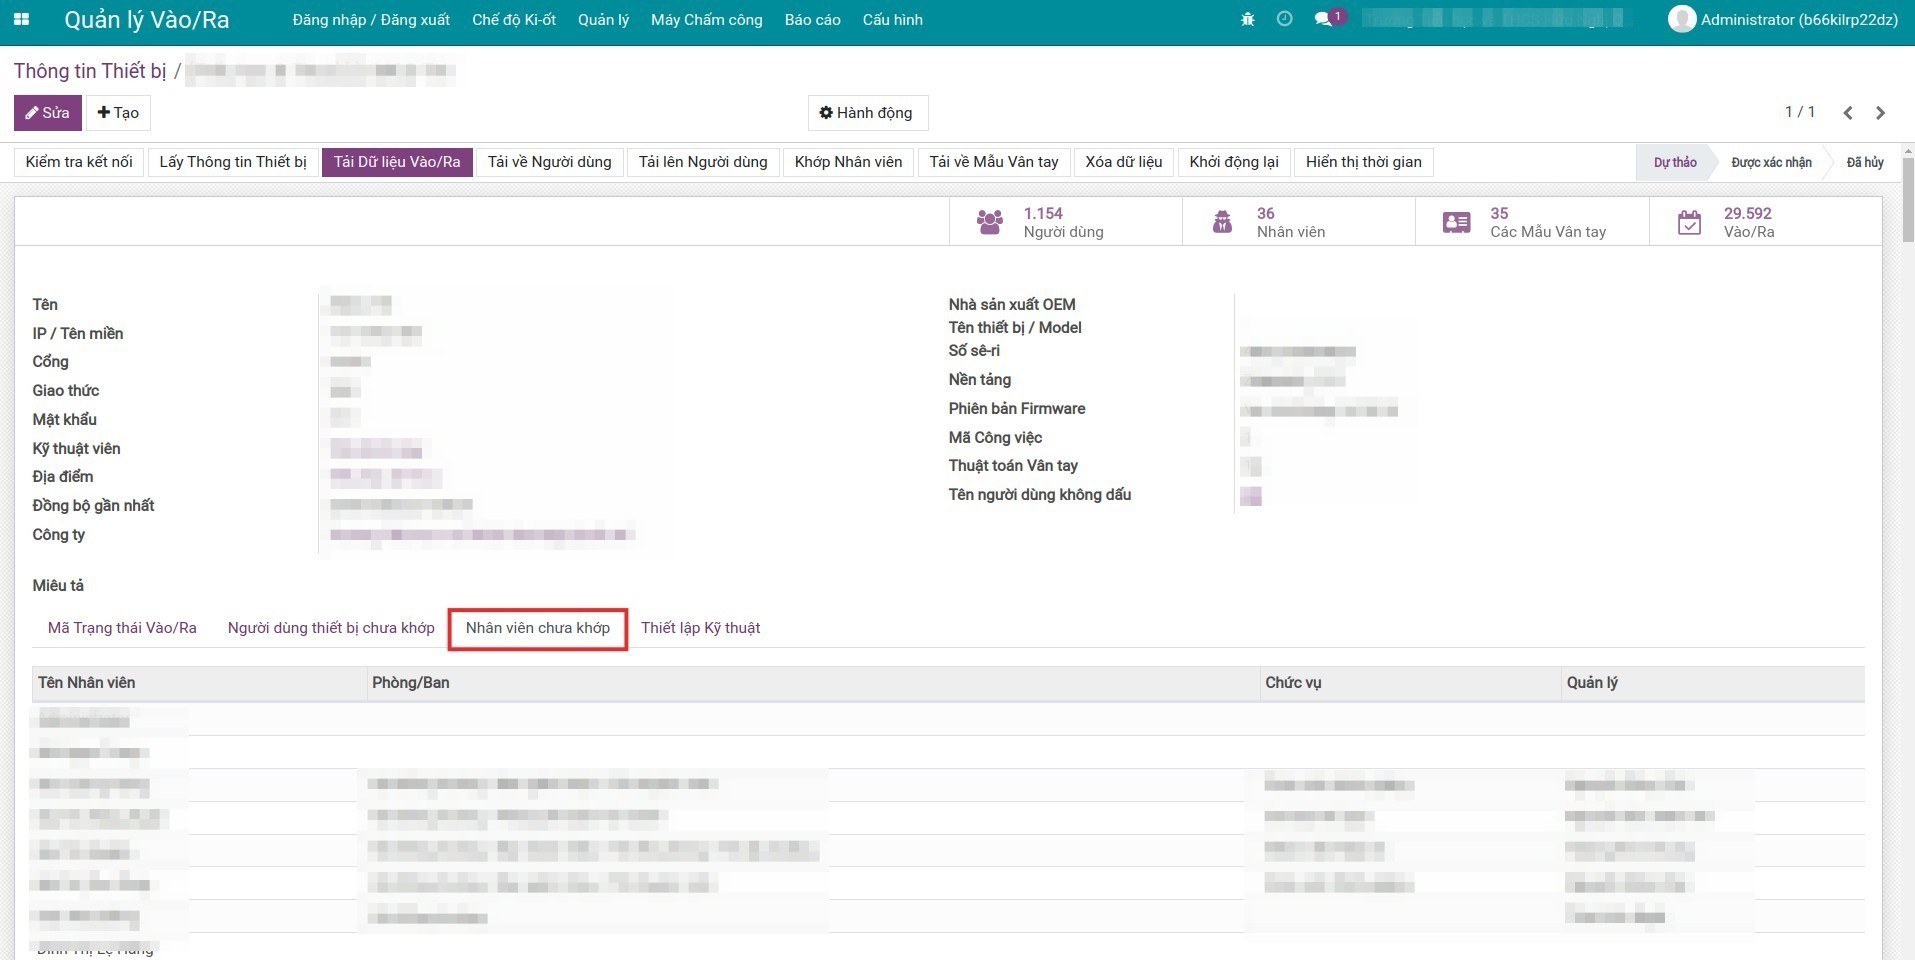Screen dimensions: 1915x960
Task: Click Tải Dữ liệu Vào/Ra button
Action: (397, 162)
